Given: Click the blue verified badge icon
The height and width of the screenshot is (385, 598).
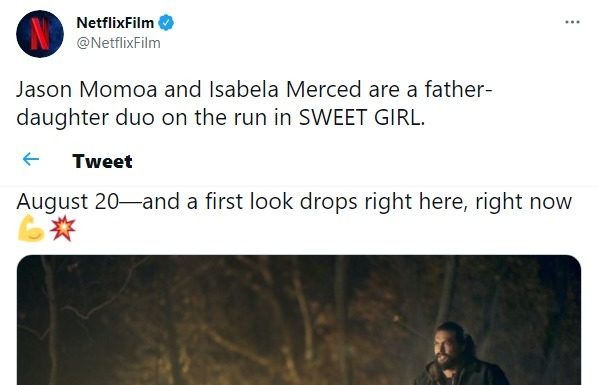Looking at the screenshot, I should 166,23.
